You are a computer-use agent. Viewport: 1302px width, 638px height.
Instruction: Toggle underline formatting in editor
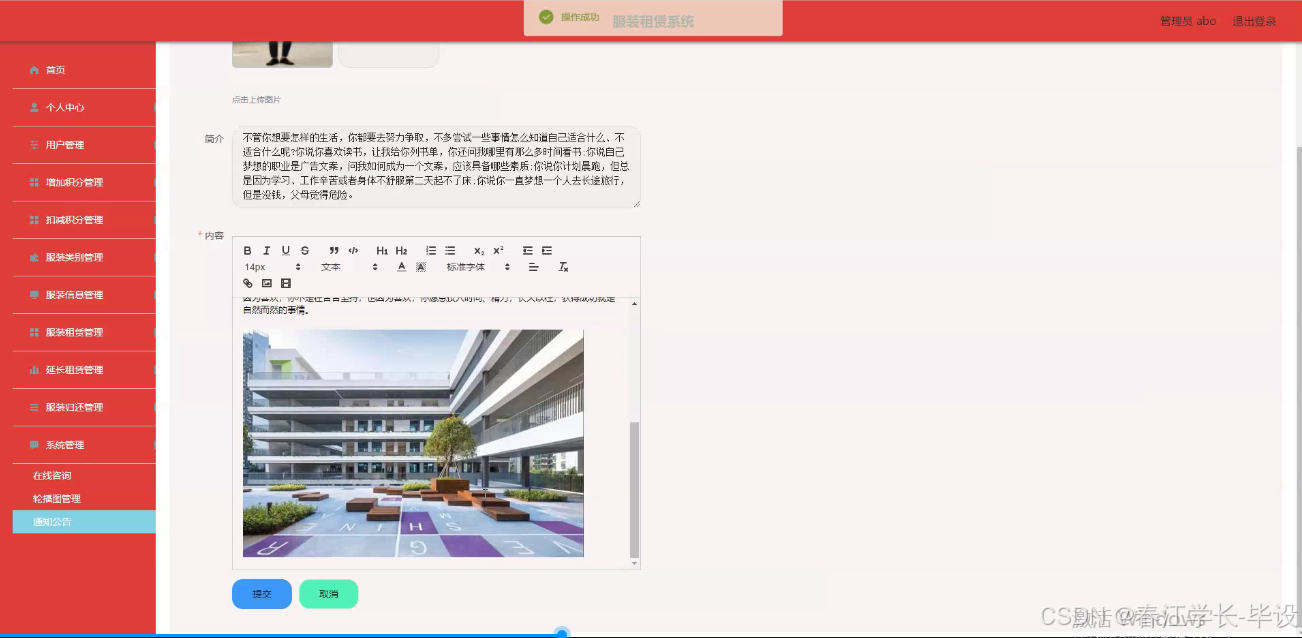click(285, 251)
